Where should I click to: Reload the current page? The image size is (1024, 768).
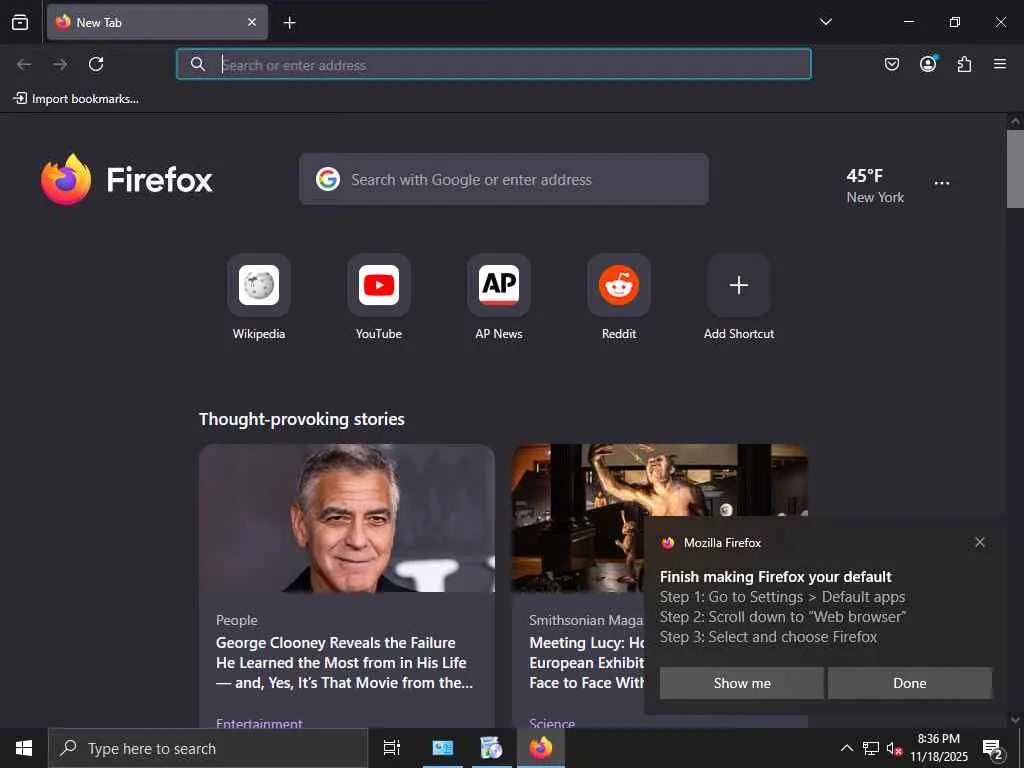(96, 64)
